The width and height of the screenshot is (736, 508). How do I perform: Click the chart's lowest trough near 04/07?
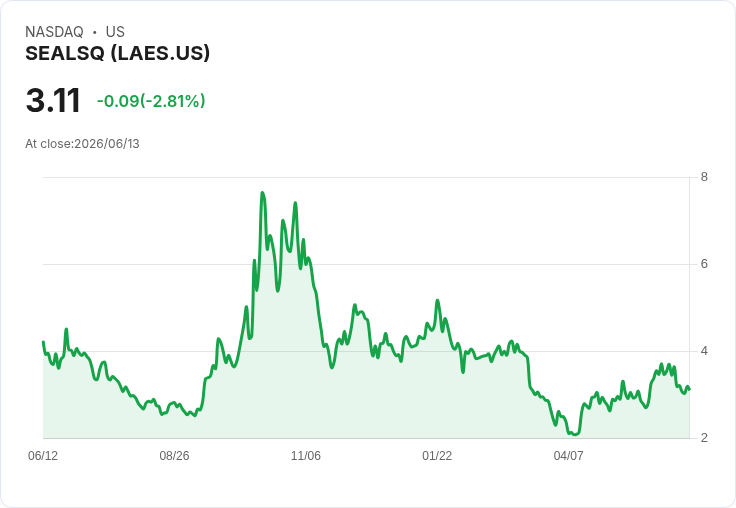click(575, 434)
